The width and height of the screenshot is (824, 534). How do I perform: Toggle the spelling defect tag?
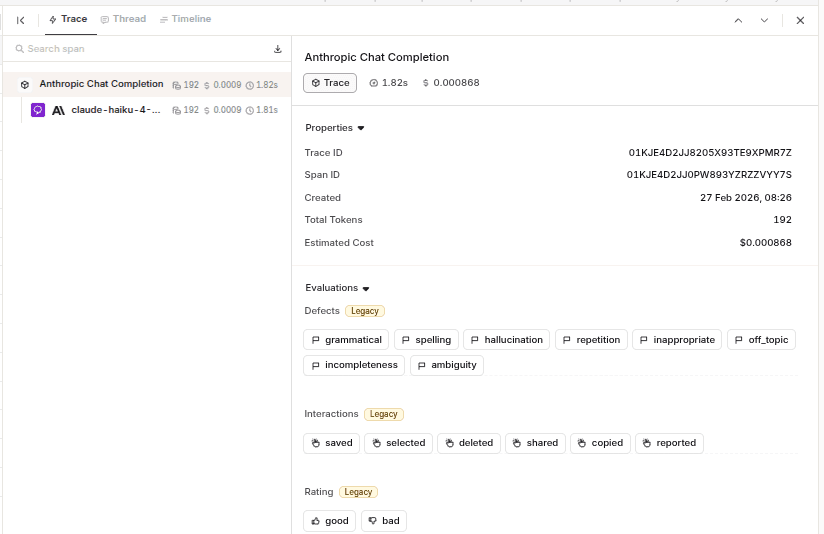click(426, 340)
